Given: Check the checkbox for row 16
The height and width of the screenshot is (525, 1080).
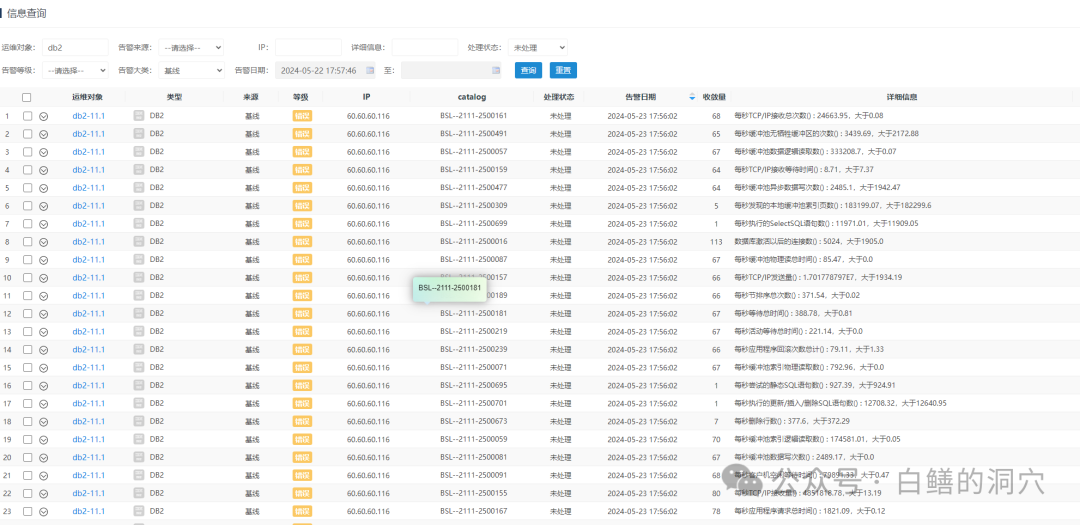Looking at the screenshot, I should click(27, 385).
